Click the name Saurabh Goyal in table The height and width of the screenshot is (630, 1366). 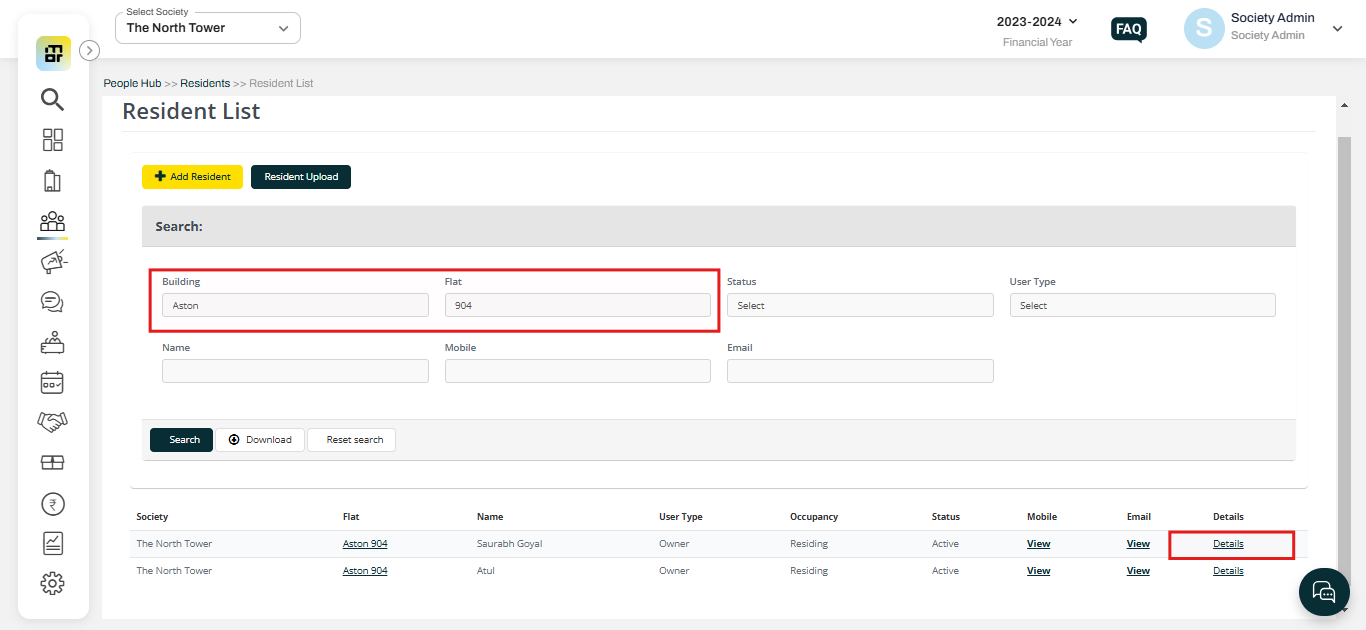coord(510,544)
